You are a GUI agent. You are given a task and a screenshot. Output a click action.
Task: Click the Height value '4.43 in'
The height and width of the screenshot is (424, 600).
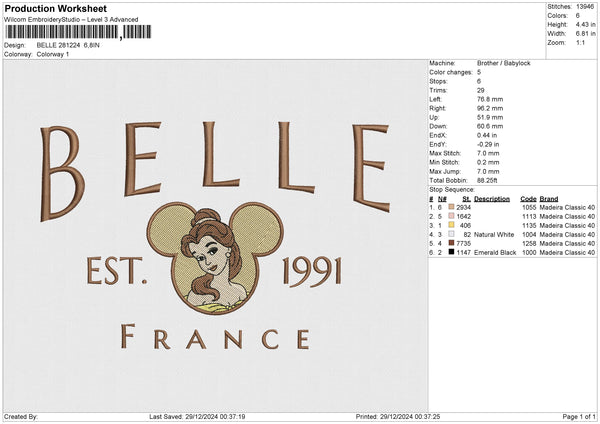585,24
